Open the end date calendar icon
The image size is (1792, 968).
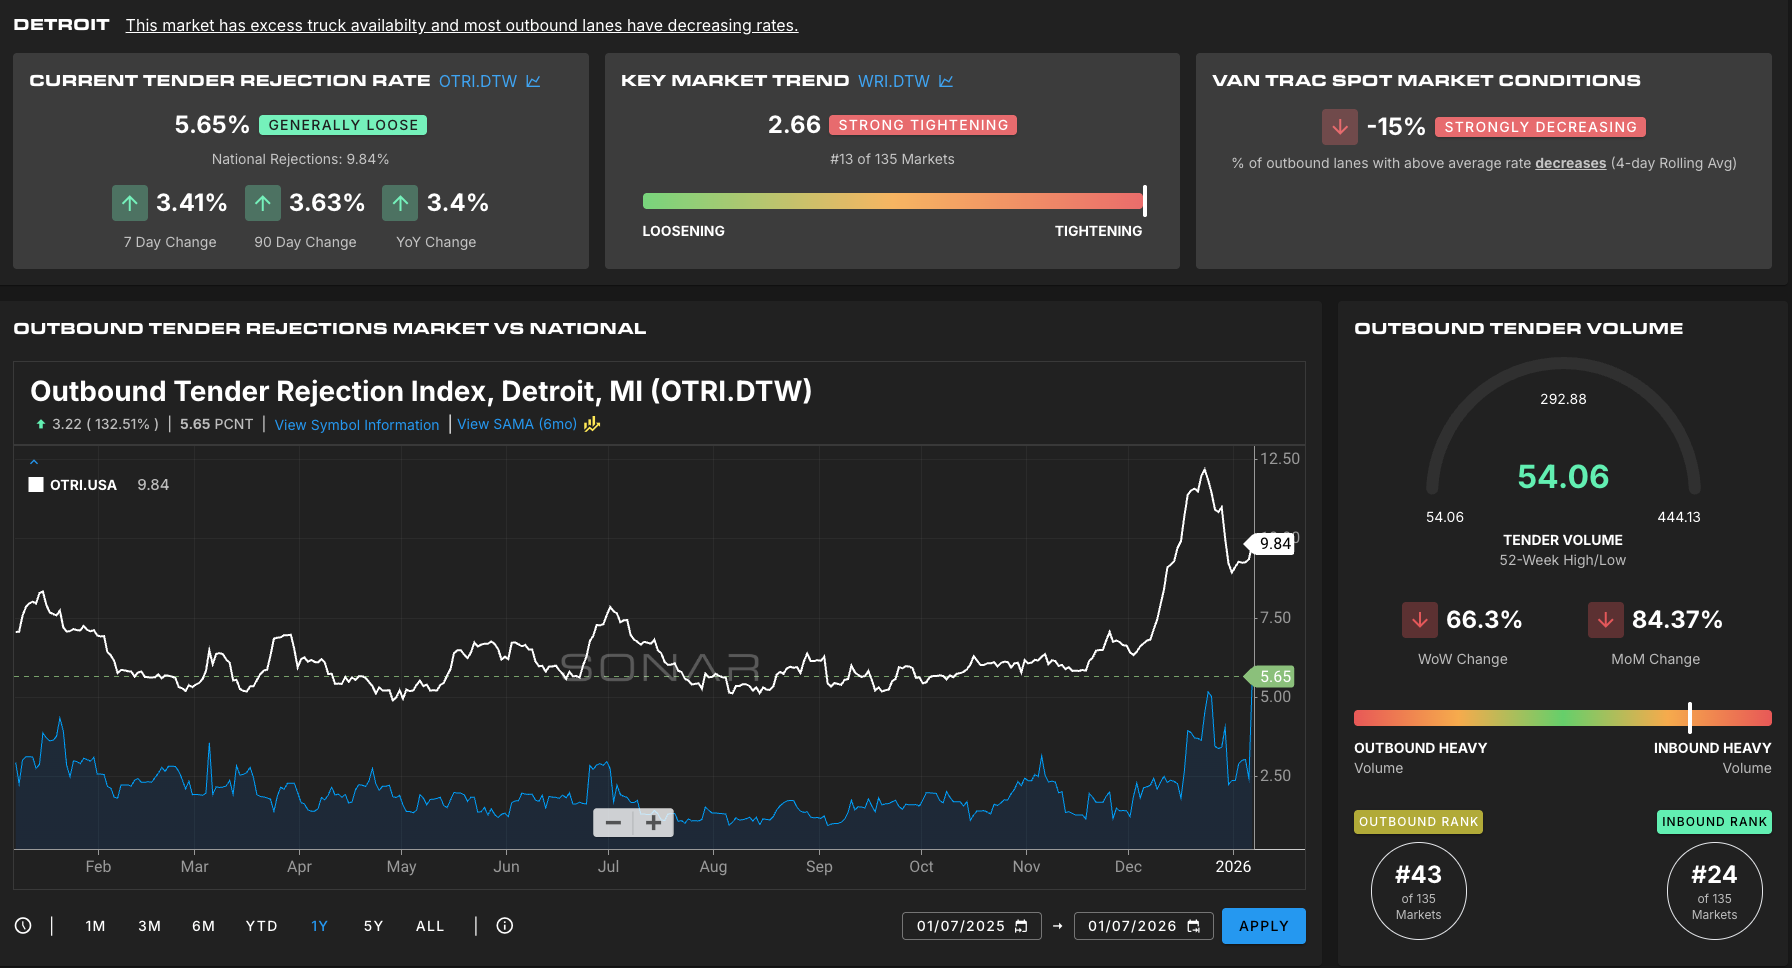click(x=1193, y=926)
